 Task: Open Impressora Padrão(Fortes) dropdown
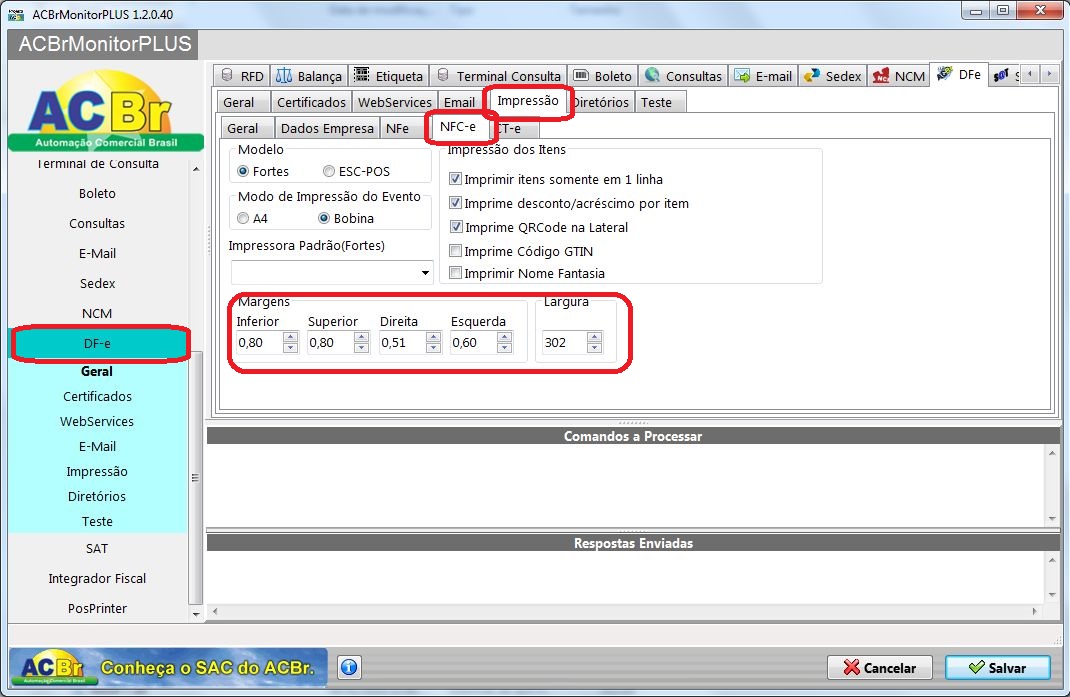(x=425, y=273)
